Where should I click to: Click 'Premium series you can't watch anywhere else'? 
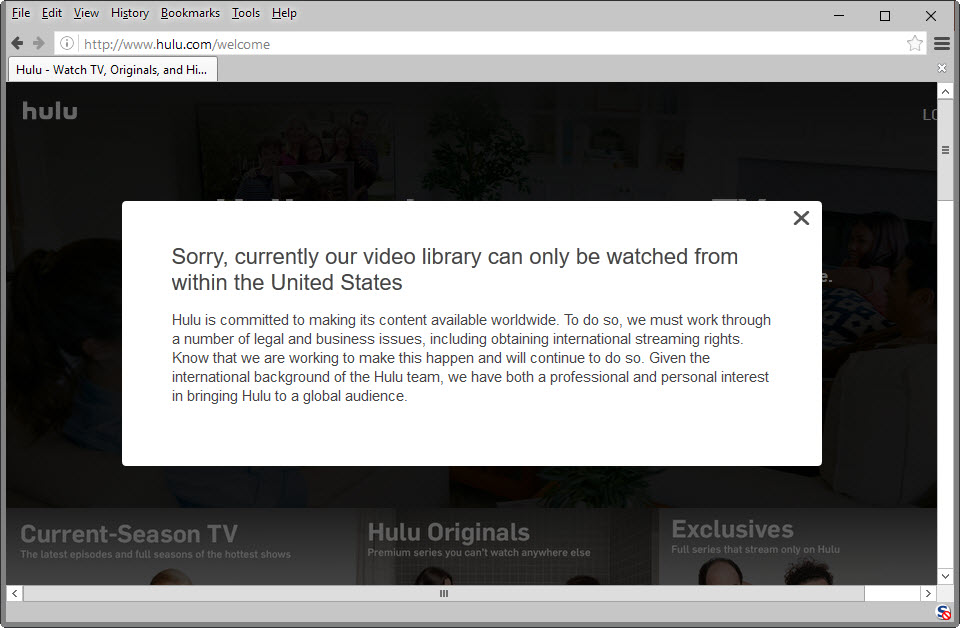[479, 553]
